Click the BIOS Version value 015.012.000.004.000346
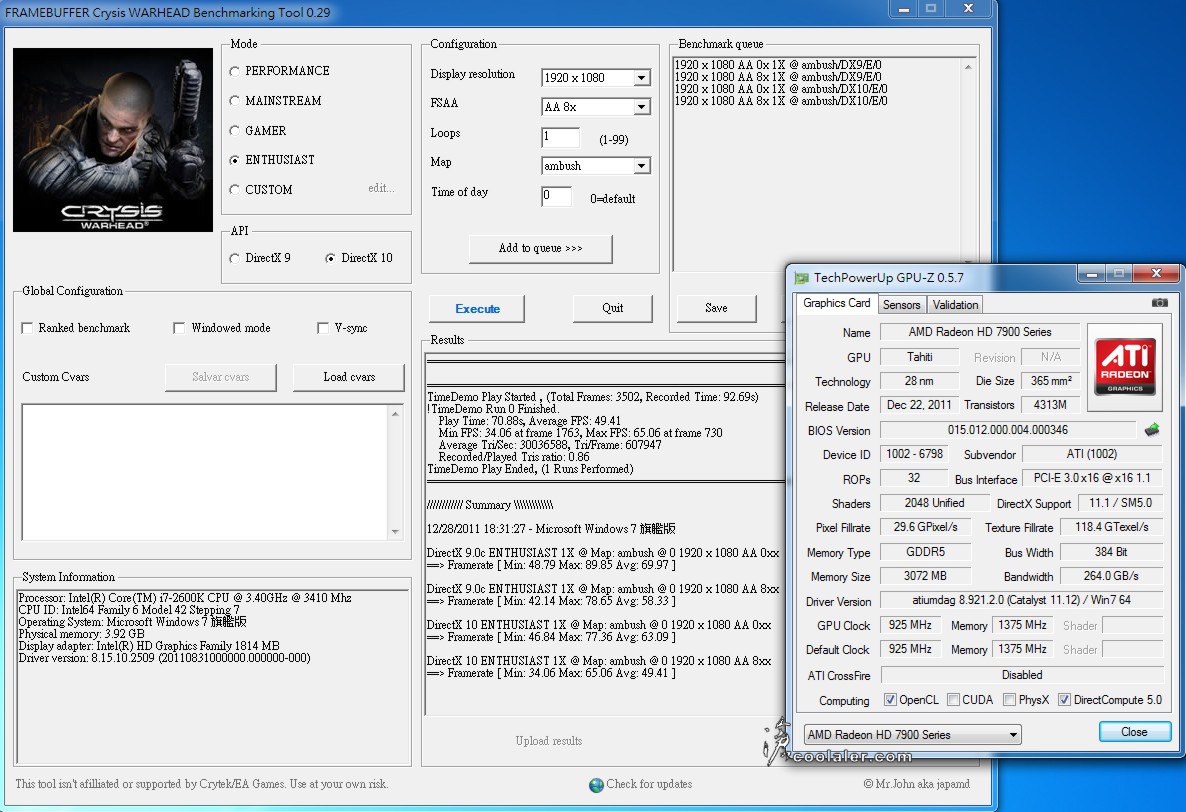Viewport: 1186px width, 812px height. tap(1007, 430)
